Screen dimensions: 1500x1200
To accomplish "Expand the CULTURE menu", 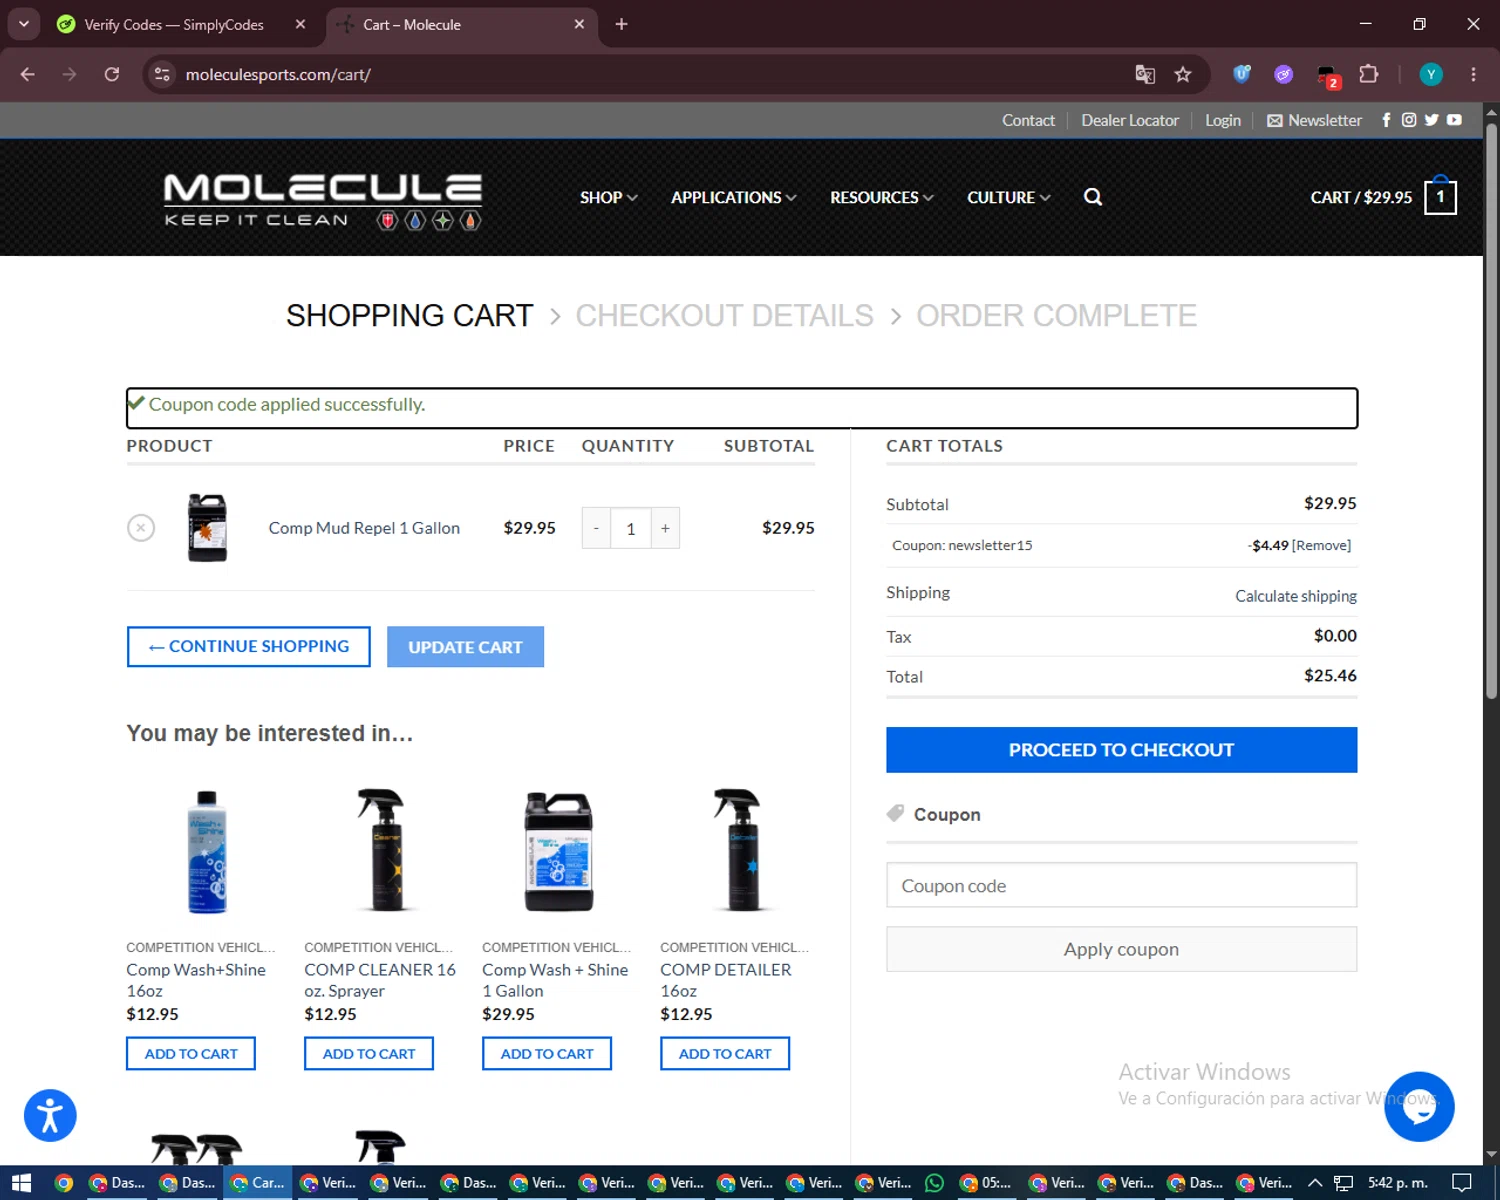I will click(1009, 198).
